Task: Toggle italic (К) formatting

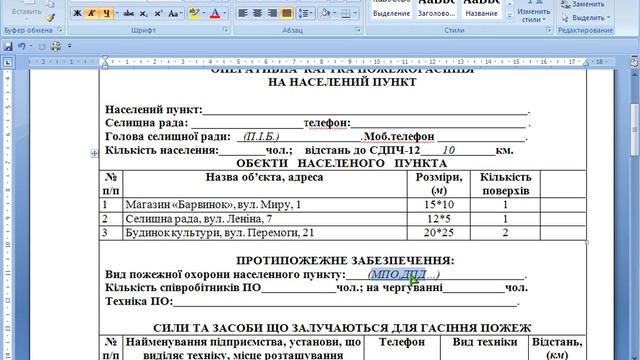Action: coord(91,13)
